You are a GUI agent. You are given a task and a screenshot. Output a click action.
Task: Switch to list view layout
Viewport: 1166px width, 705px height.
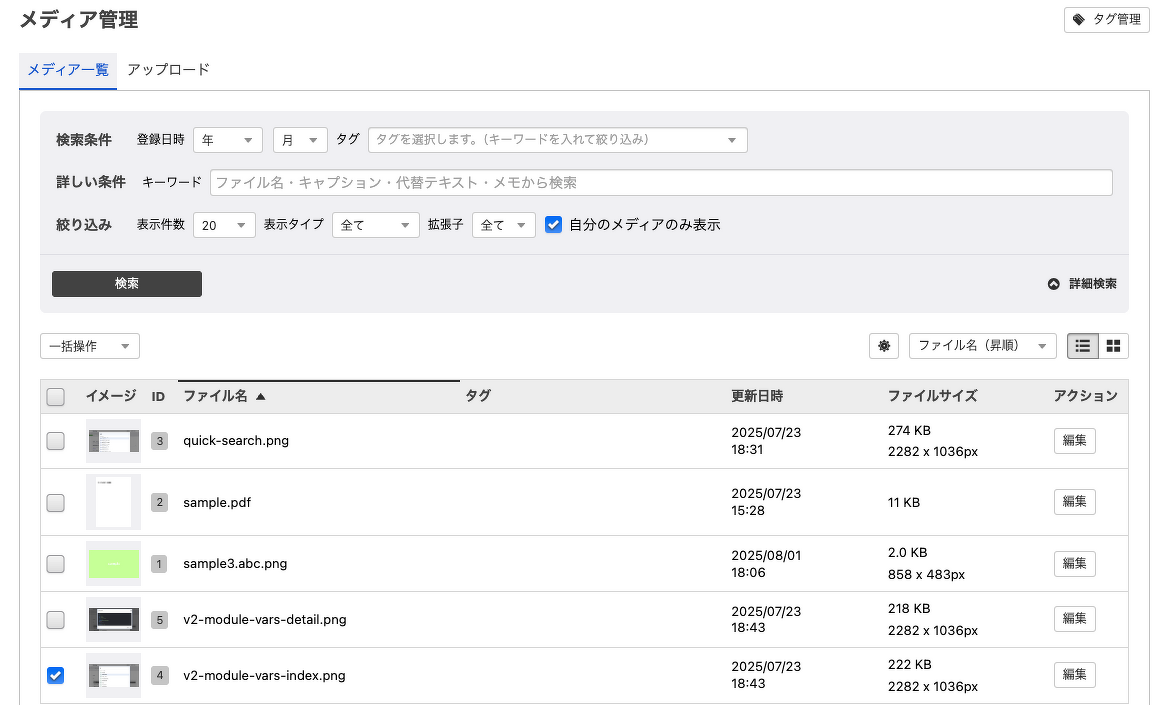point(1082,346)
